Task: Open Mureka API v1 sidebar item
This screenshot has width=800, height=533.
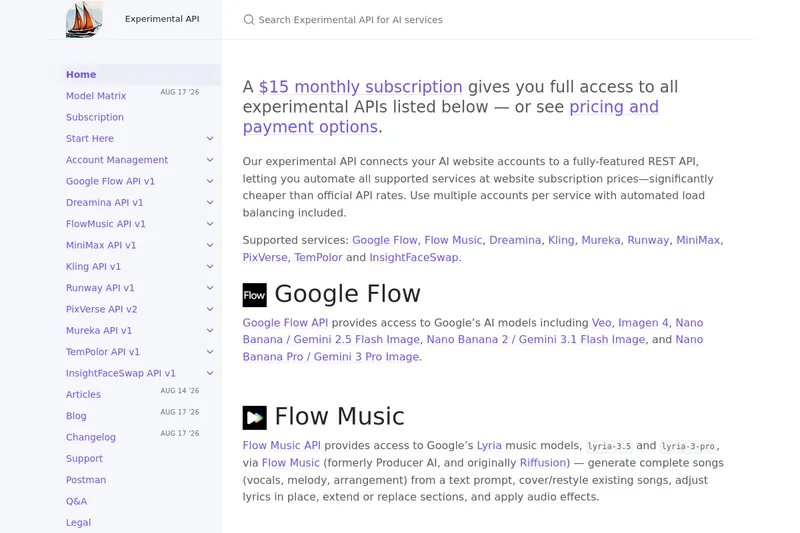Action: coord(99,331)
